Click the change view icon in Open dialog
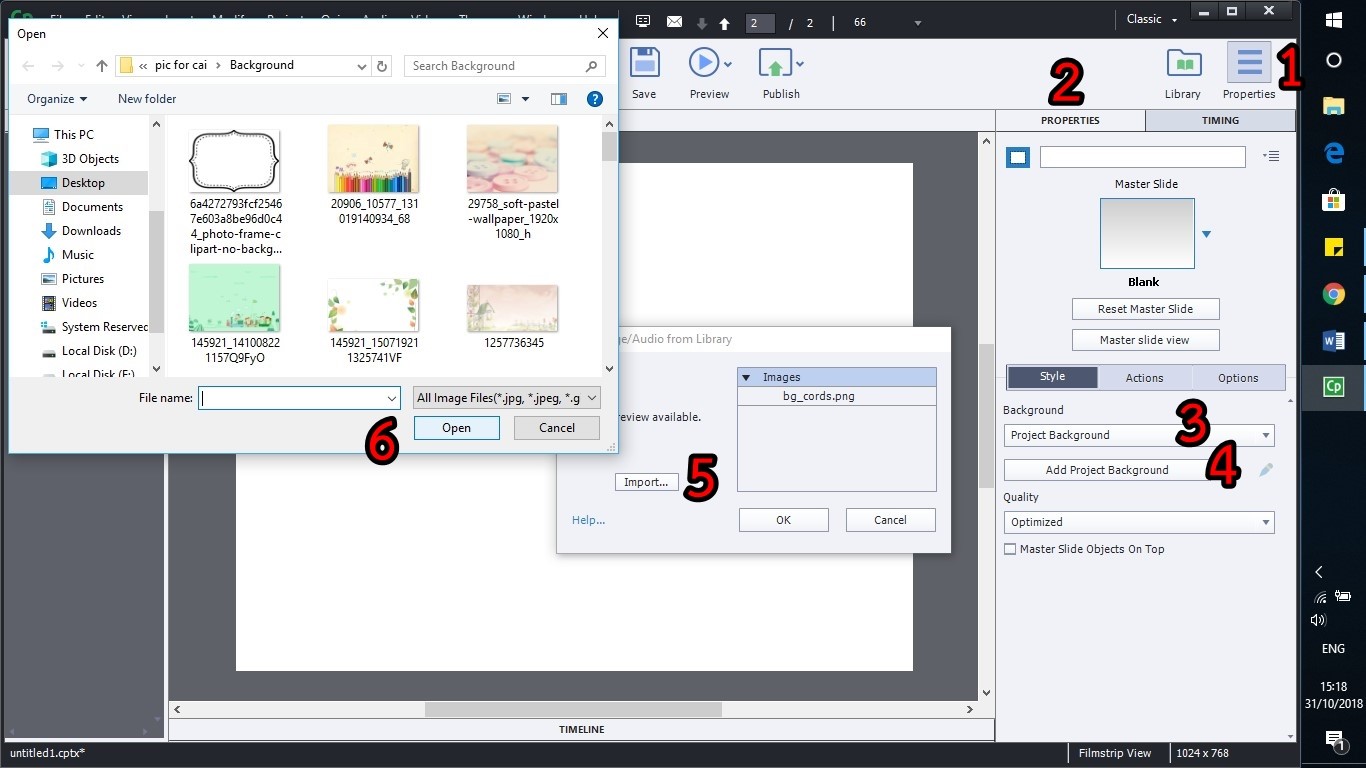 tap(504, 99)
